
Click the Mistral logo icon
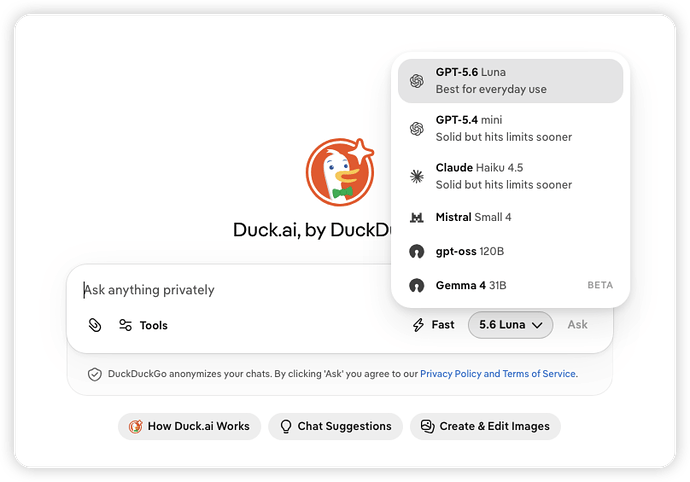tap(417, 217)
